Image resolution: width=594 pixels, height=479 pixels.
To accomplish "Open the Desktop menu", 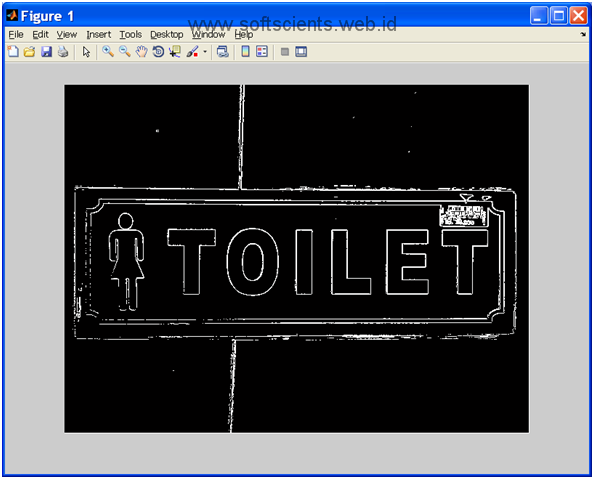I will pyautogui.click(x=167, y=34).
